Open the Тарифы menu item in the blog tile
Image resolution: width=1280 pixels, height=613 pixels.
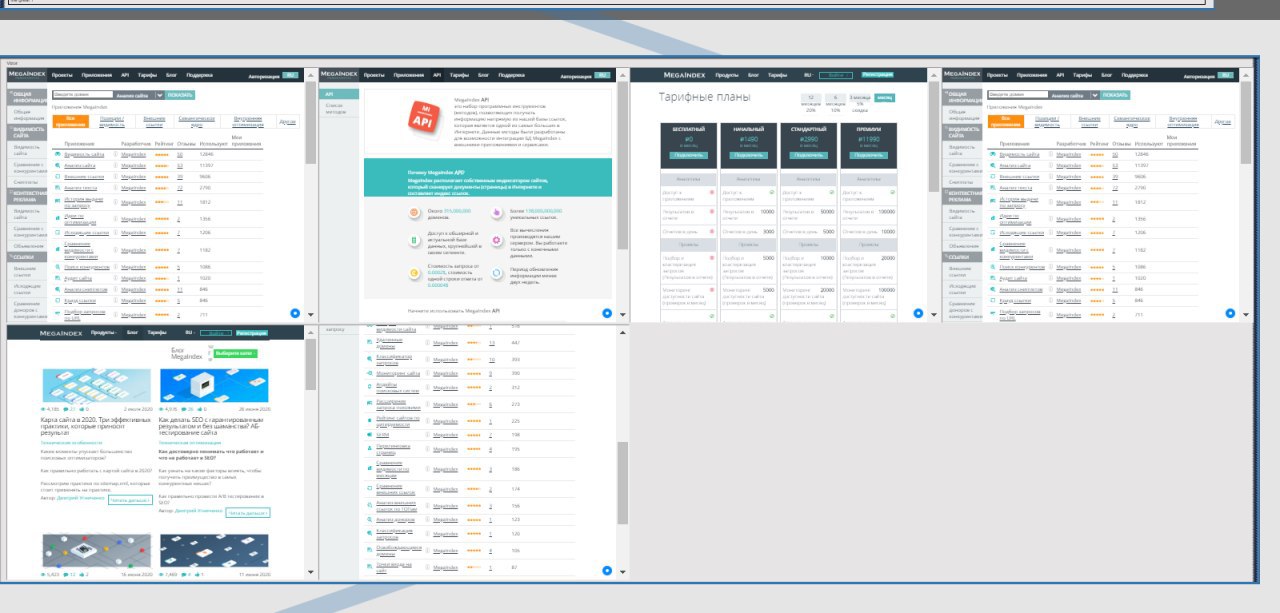click(158, 332)
